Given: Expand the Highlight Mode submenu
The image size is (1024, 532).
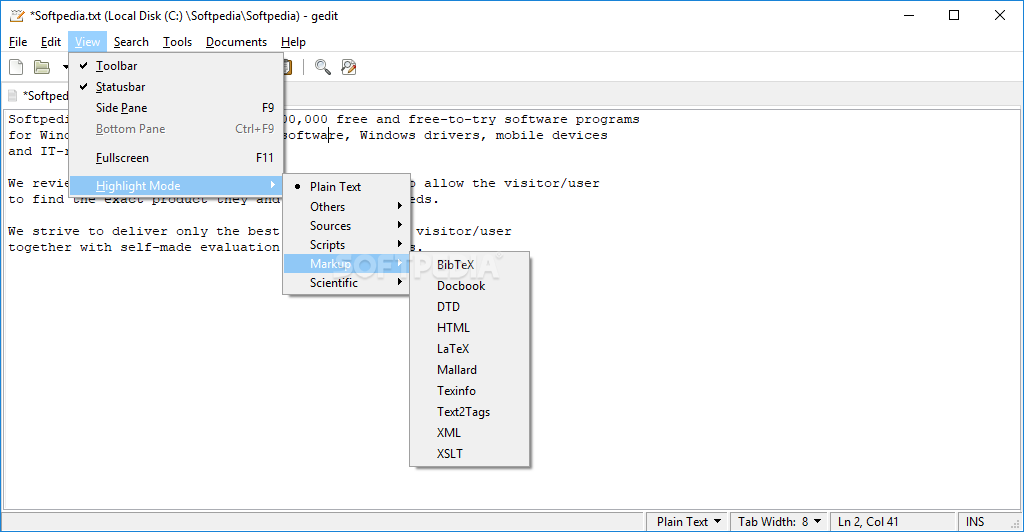Looking at the screenshot, I should click(176, 186).
